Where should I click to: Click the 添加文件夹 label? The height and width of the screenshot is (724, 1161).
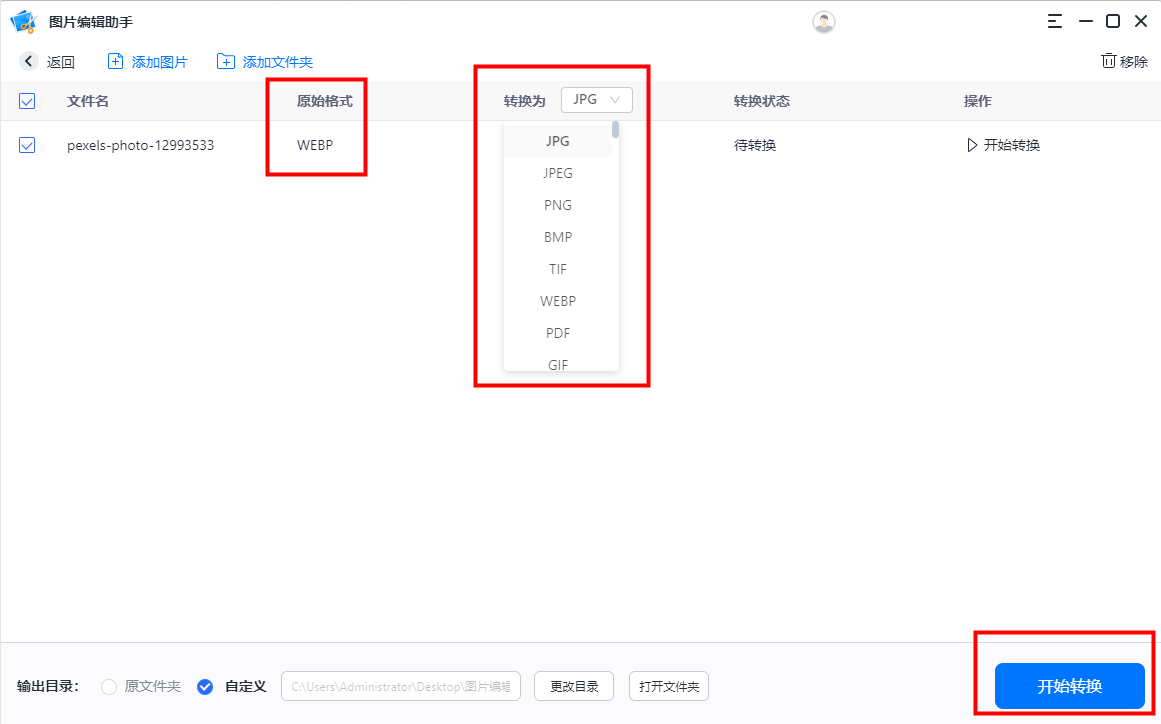point(278,62)
